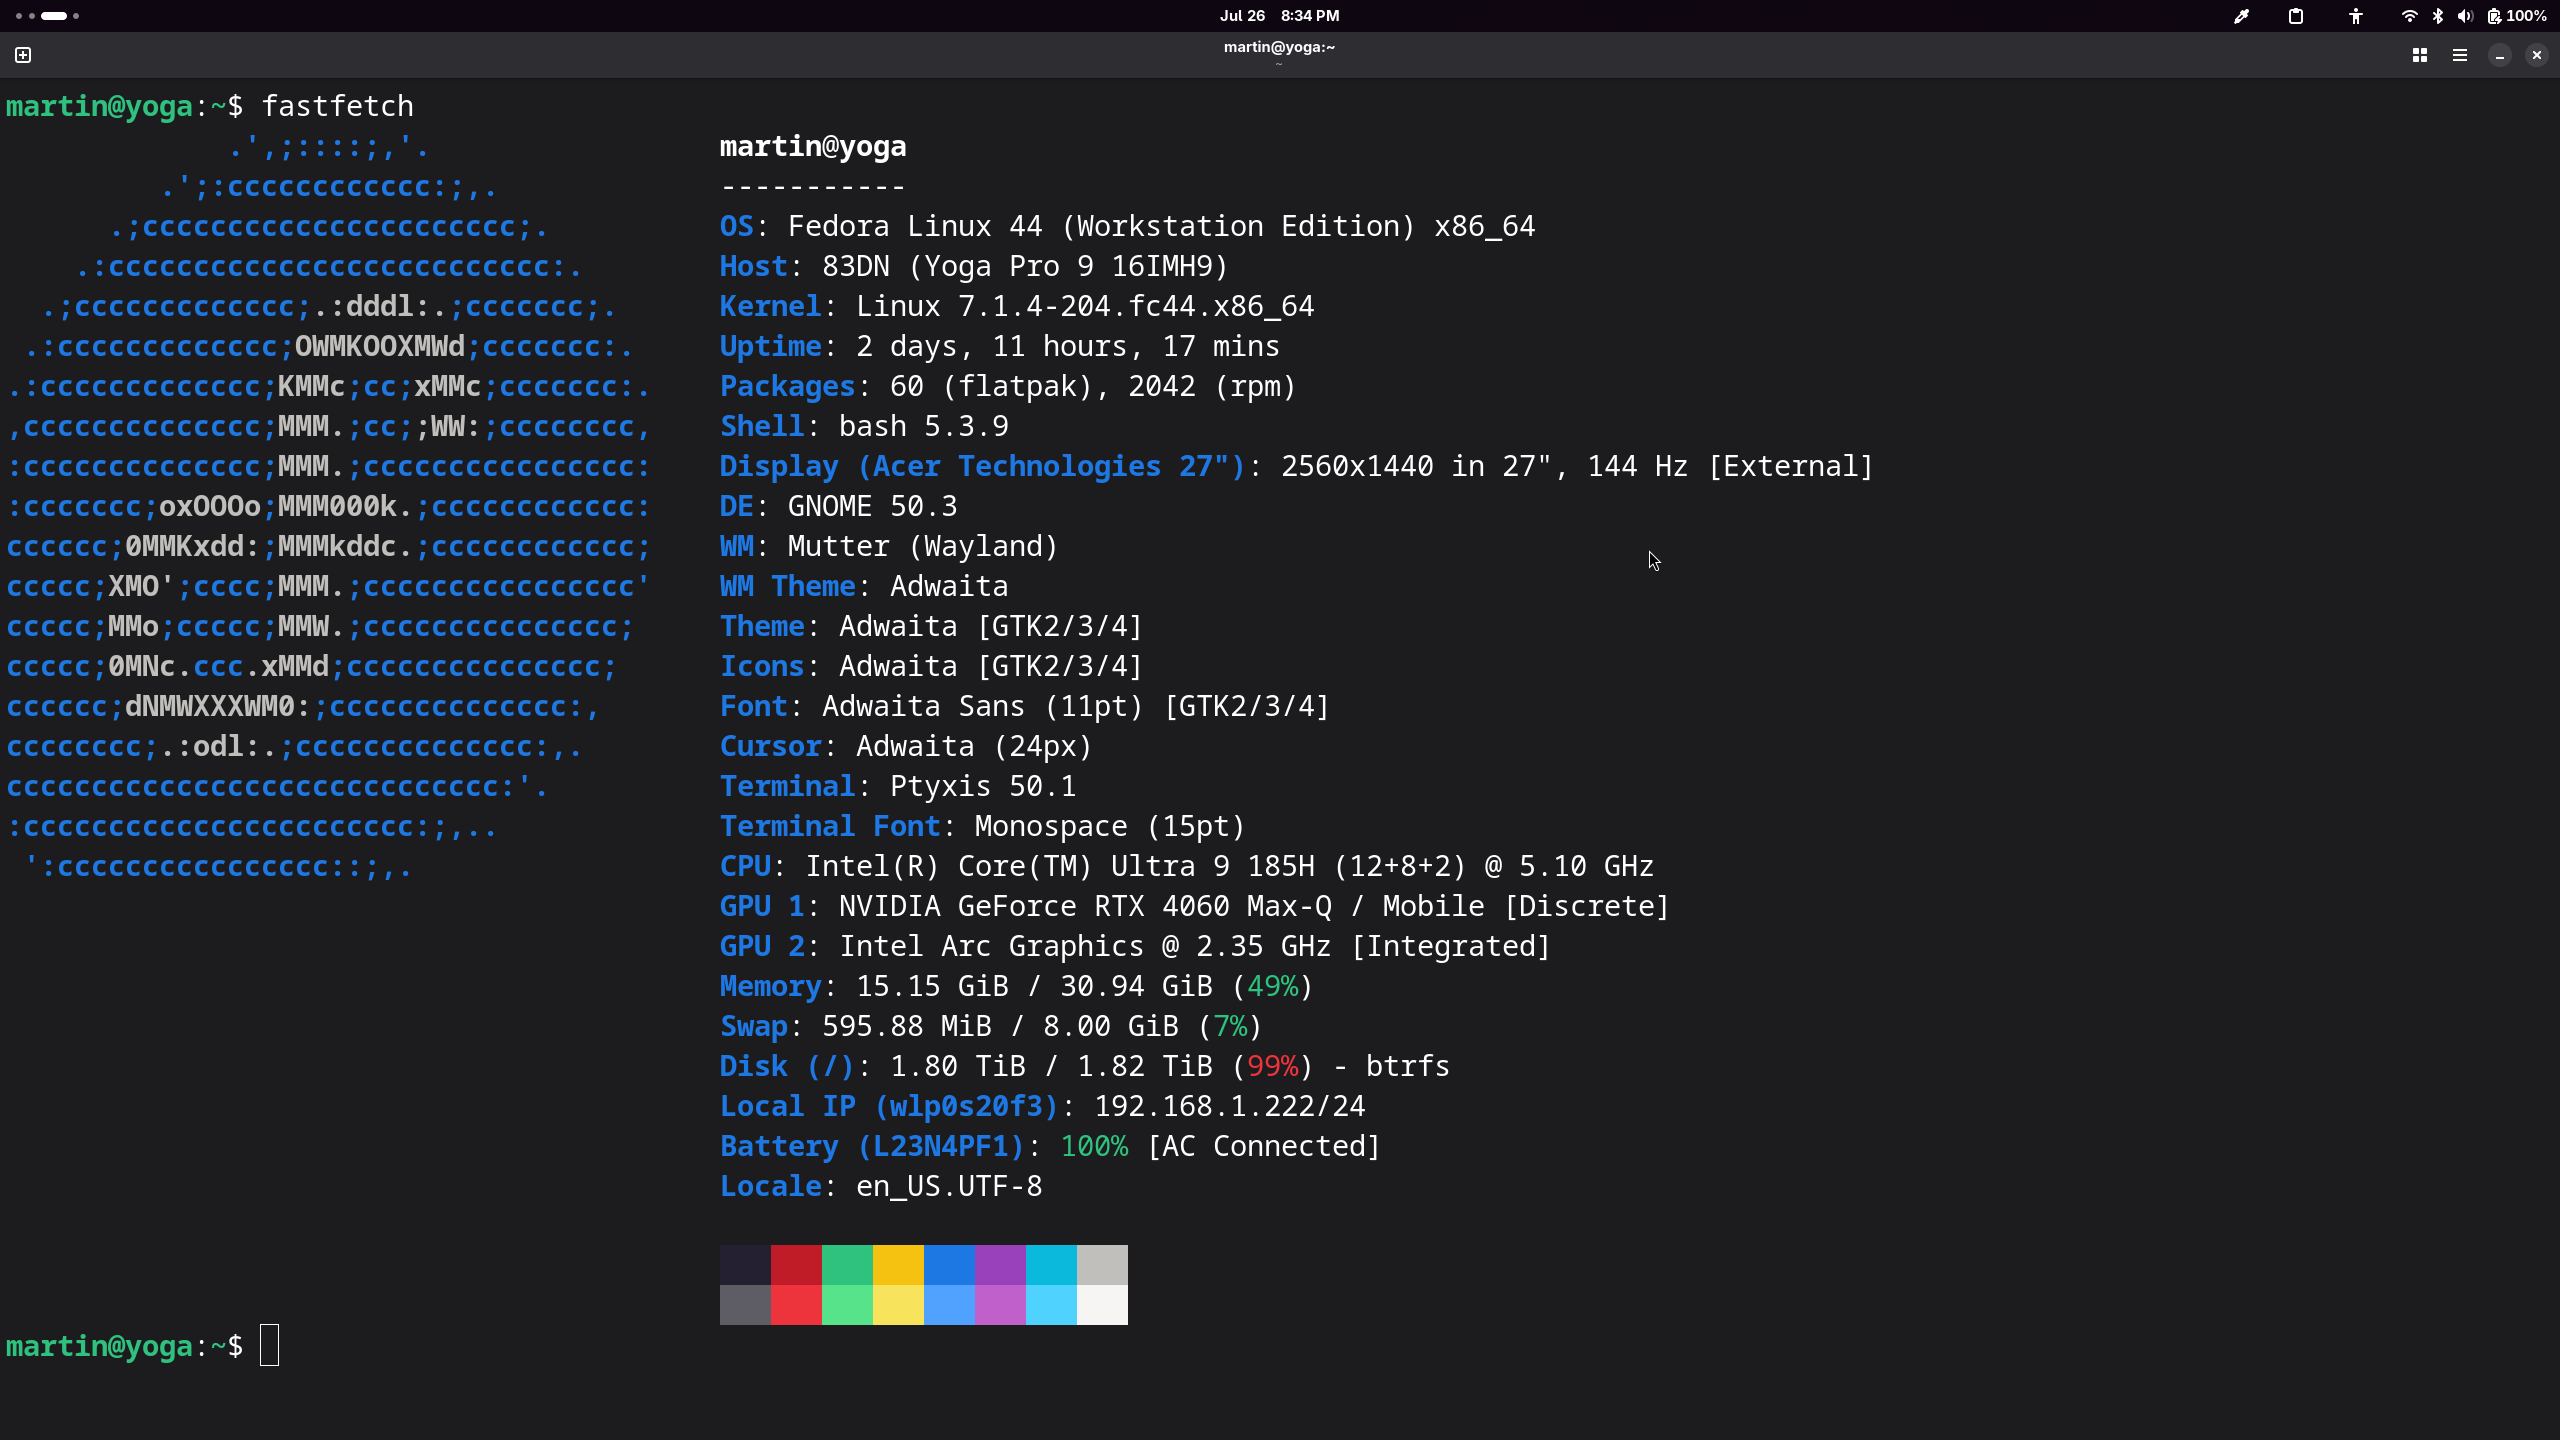Viewport: 2560px width, 1440px height.
Task: Click 'GNOME 50.3' desktop environment value
Action: (x=873, y=507)
